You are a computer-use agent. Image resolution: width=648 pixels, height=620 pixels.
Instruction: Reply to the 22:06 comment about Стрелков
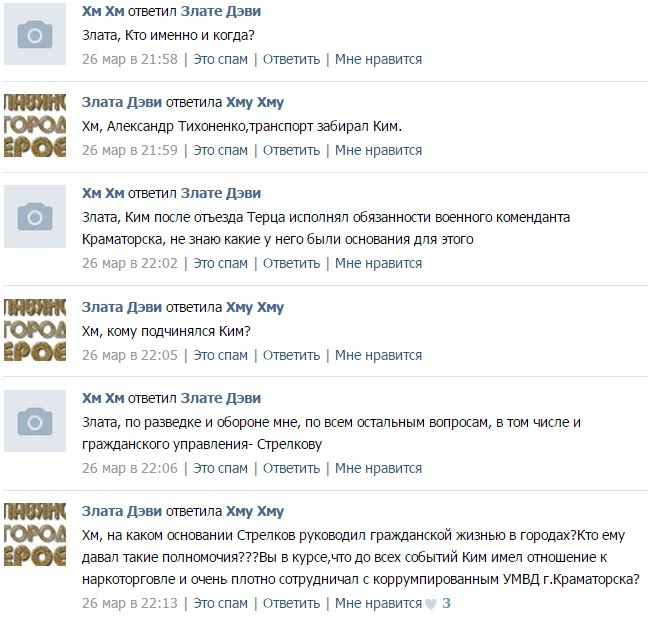click(291, 468)
